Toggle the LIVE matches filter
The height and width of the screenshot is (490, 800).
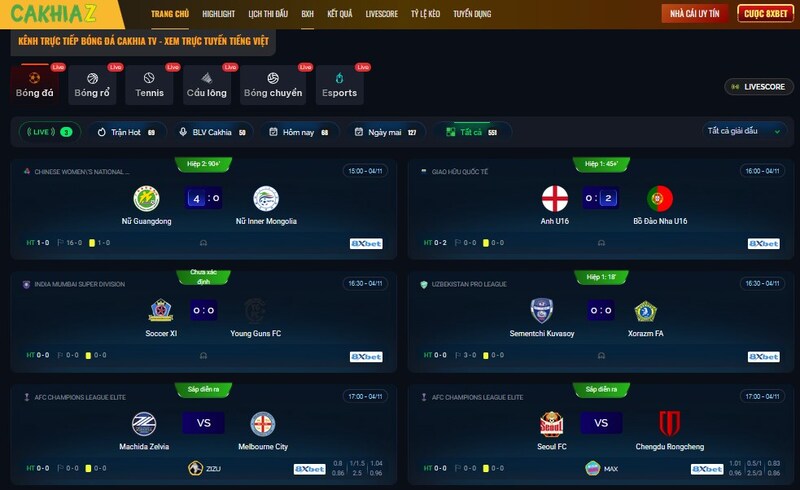pos(49,132)
